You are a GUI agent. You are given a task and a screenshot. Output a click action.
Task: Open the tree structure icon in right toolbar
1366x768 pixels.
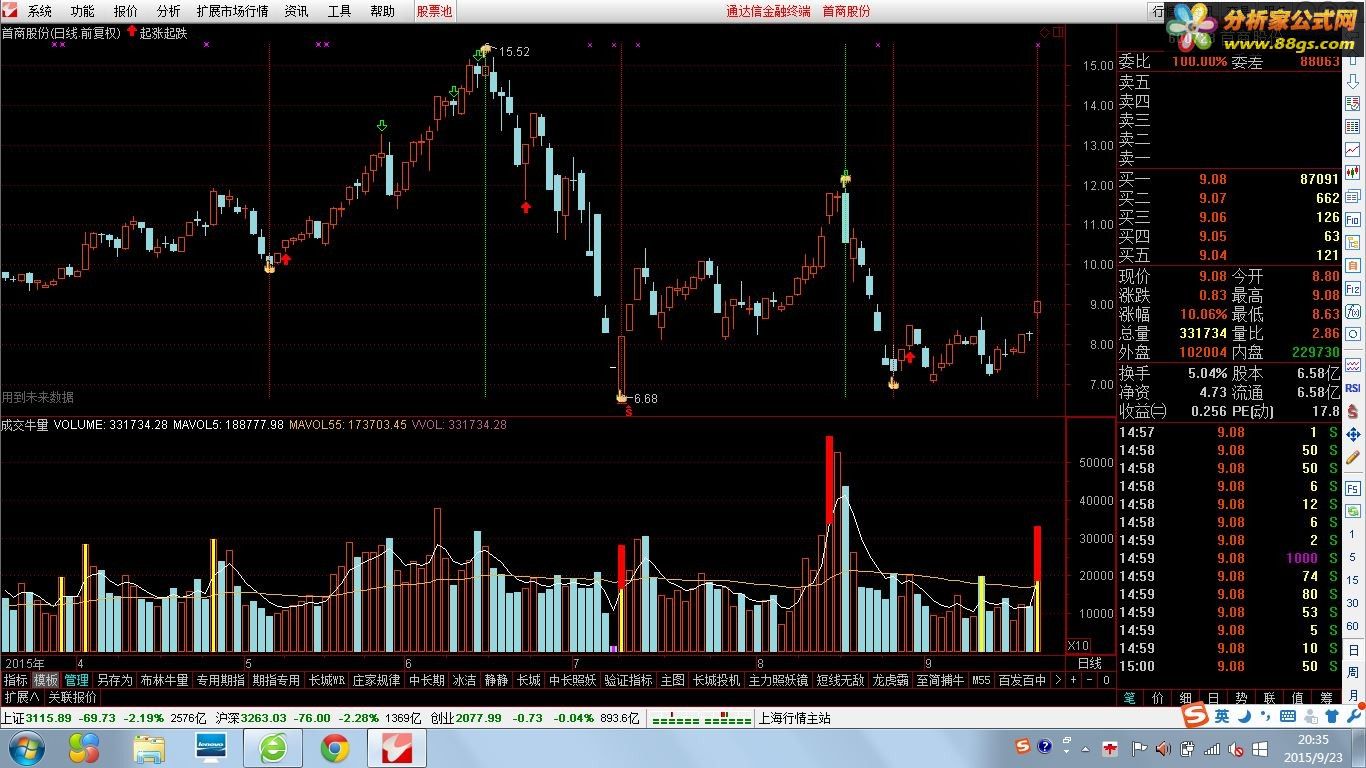pyautogui.click(x=1353, y=242)
